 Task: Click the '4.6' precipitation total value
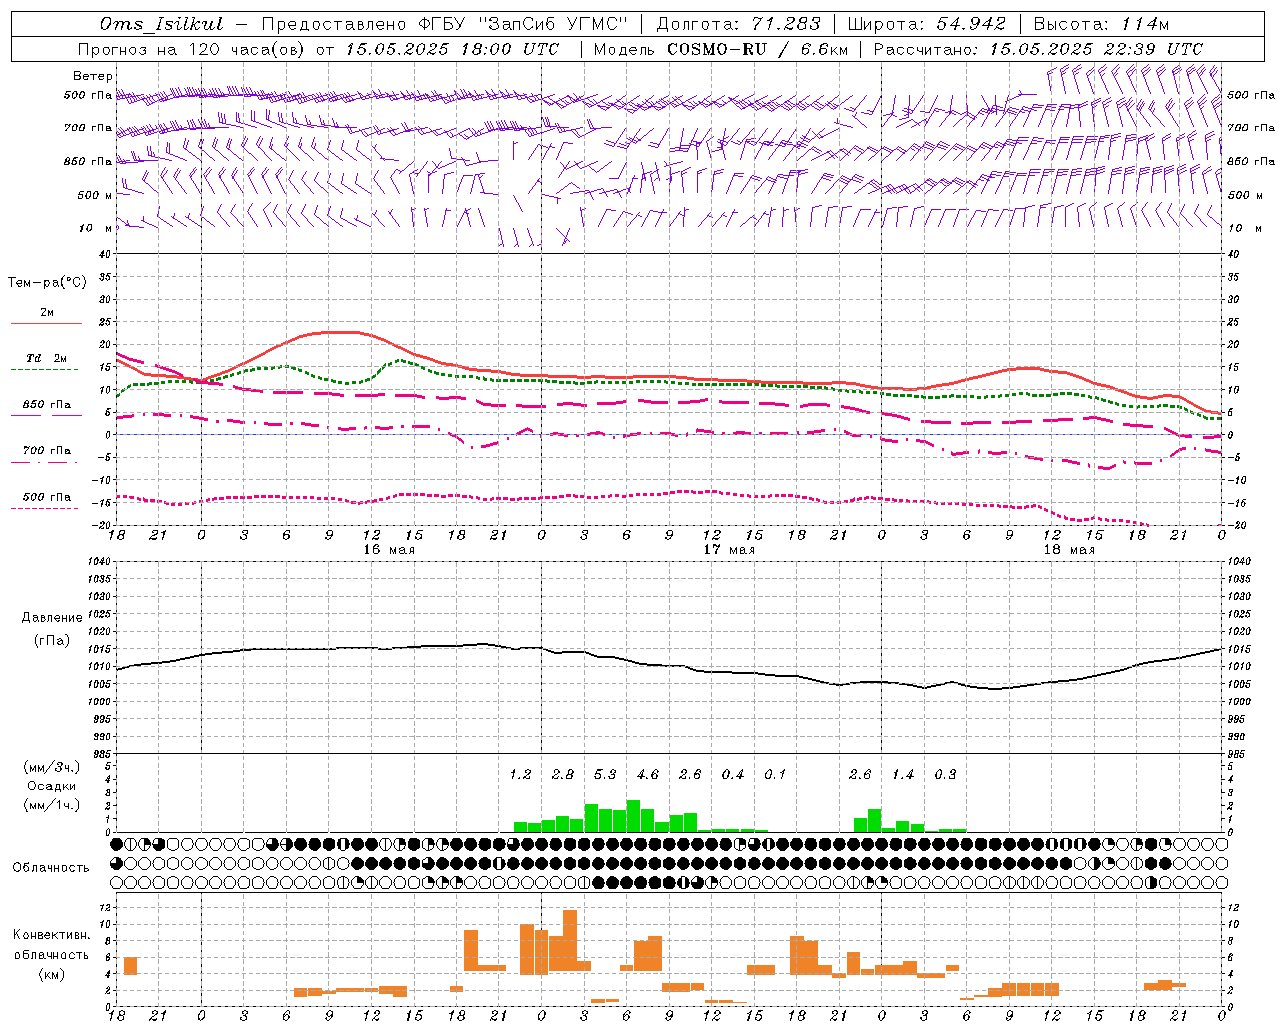[648, 775]
